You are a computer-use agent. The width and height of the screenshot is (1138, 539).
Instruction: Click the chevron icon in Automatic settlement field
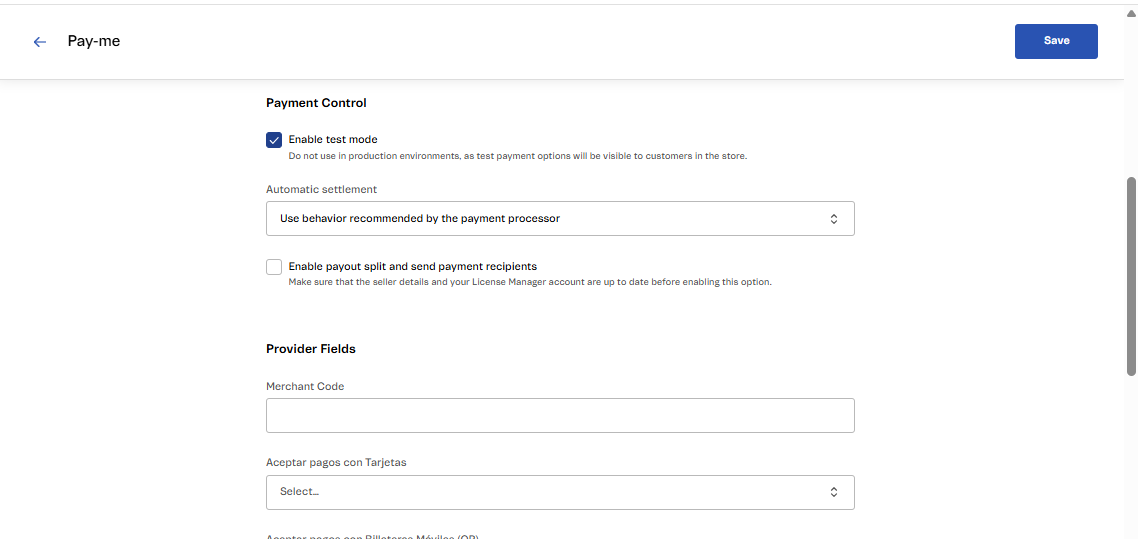(x=834, y=219)
